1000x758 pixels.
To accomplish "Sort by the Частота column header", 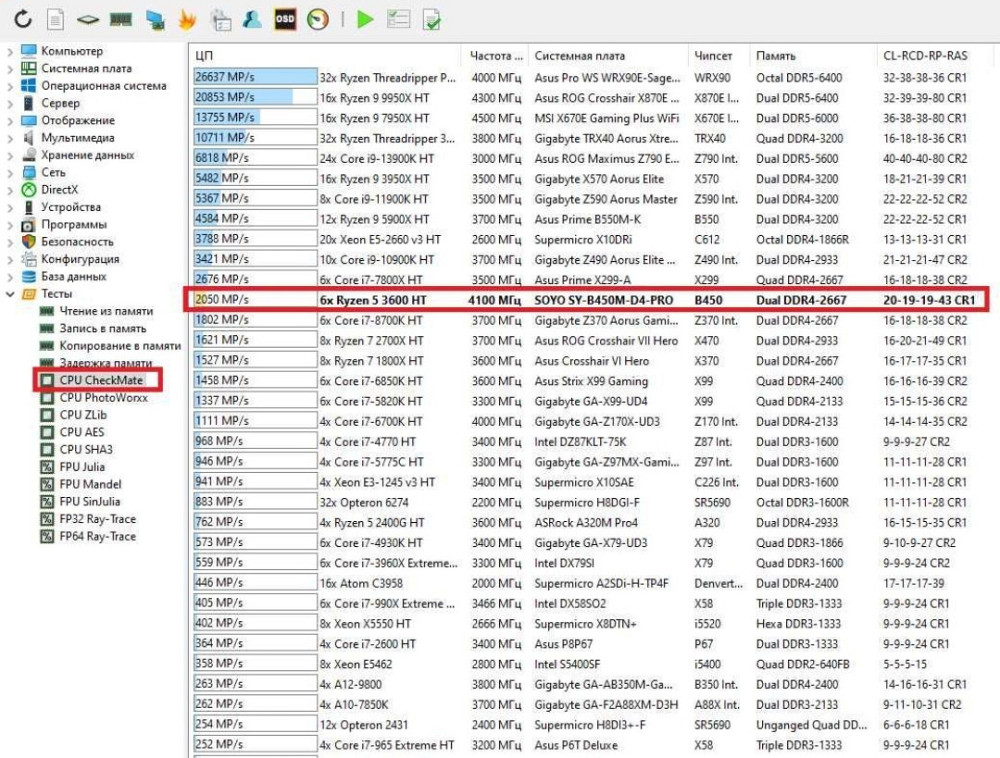I will click(496, 56).
